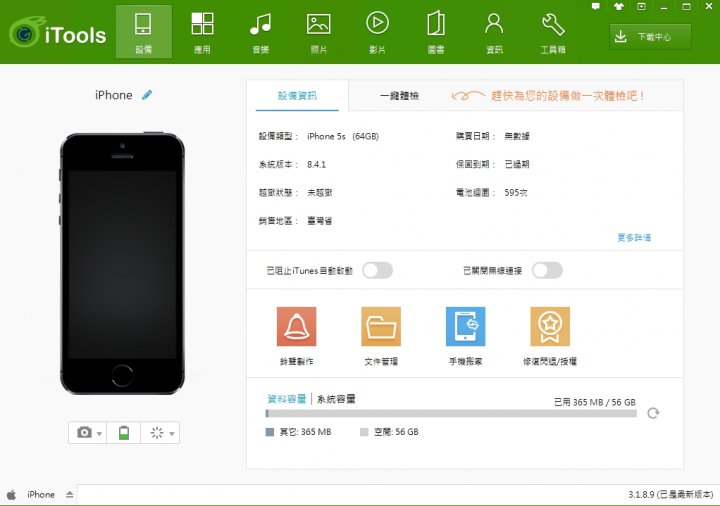Click the Apple logo in status bar

[x=11, y=495]
